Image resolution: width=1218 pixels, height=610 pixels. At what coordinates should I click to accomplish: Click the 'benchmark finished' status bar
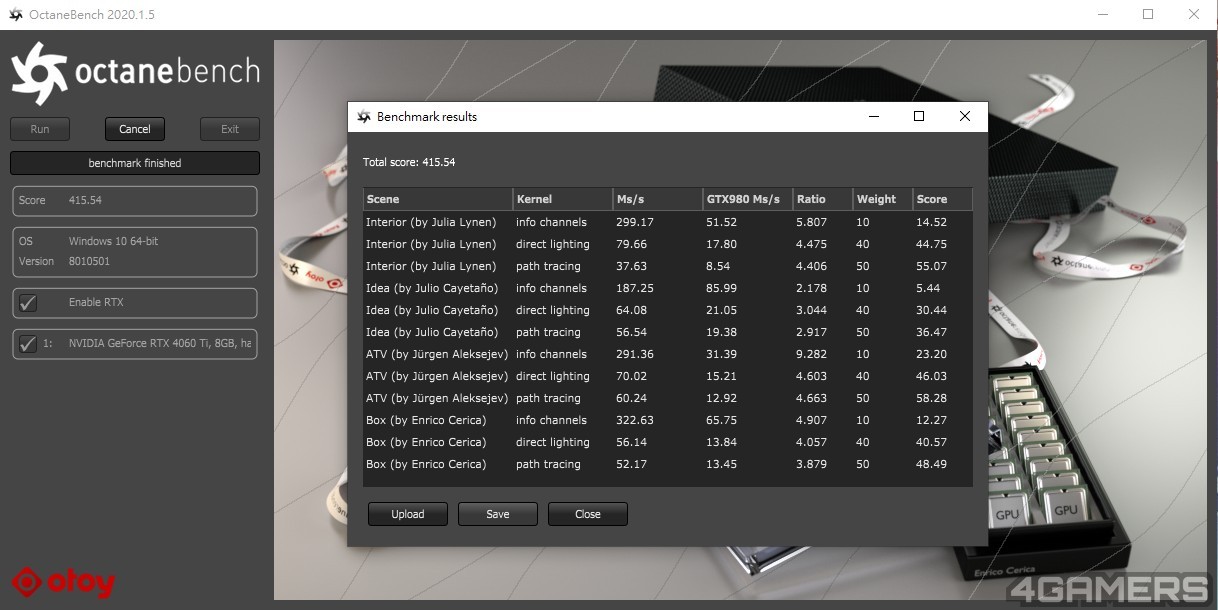pyautogui.click(x=135, y=163)
